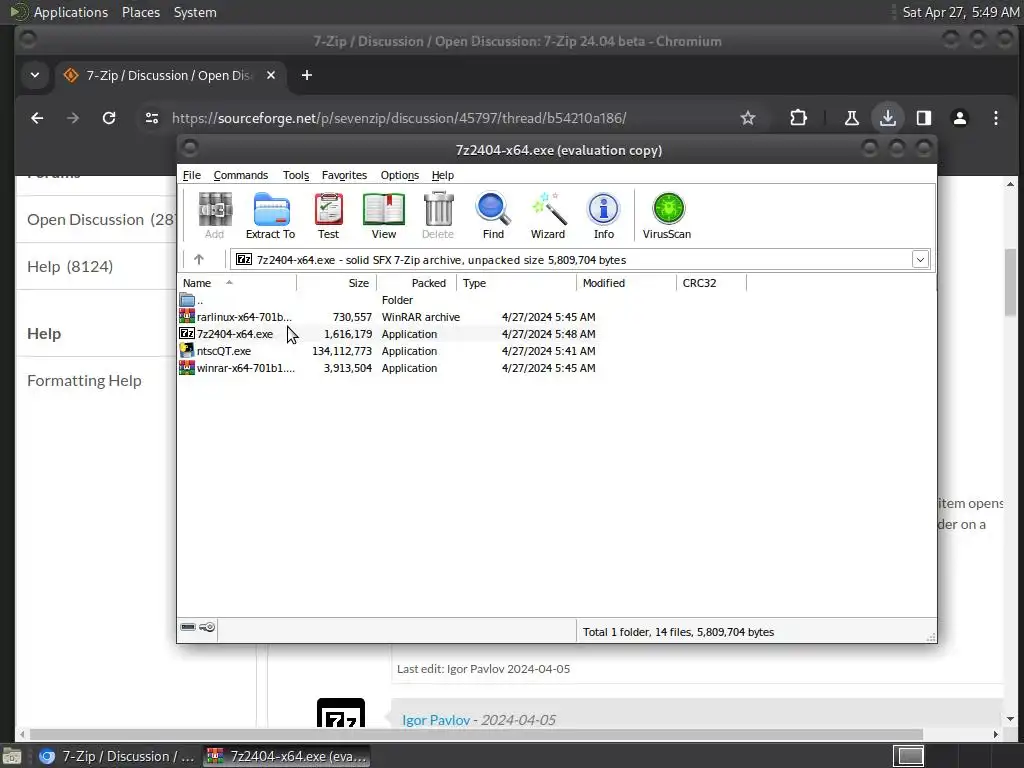Click the clock in top panel

(x=960, y=12)
